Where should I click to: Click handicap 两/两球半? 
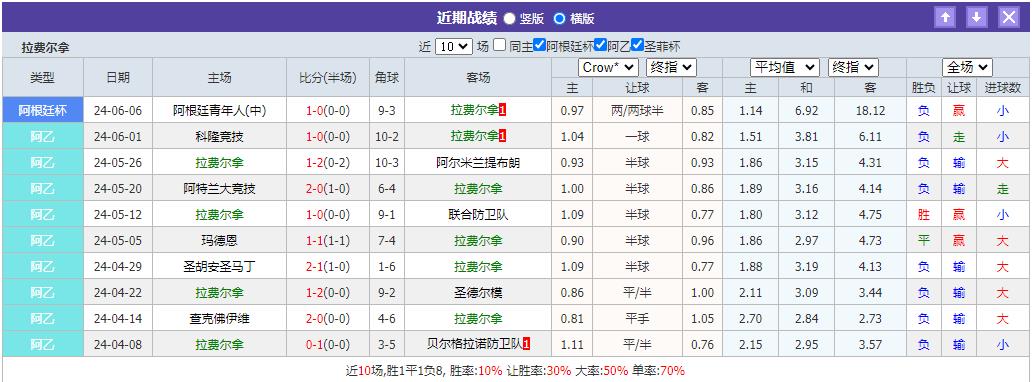636,111
